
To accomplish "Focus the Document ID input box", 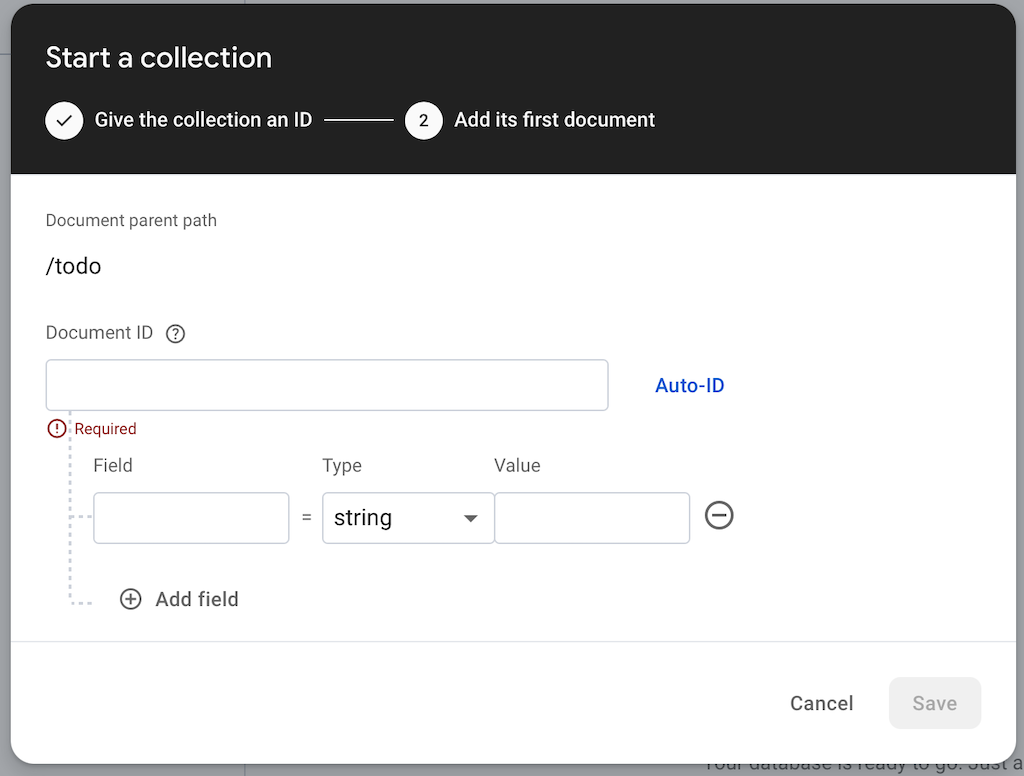I will [327, 385].
